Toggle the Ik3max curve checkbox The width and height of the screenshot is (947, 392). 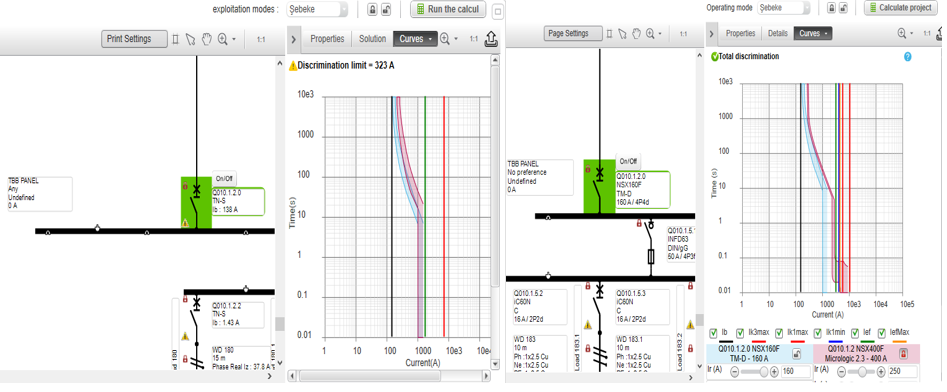[x=740, y=333]
